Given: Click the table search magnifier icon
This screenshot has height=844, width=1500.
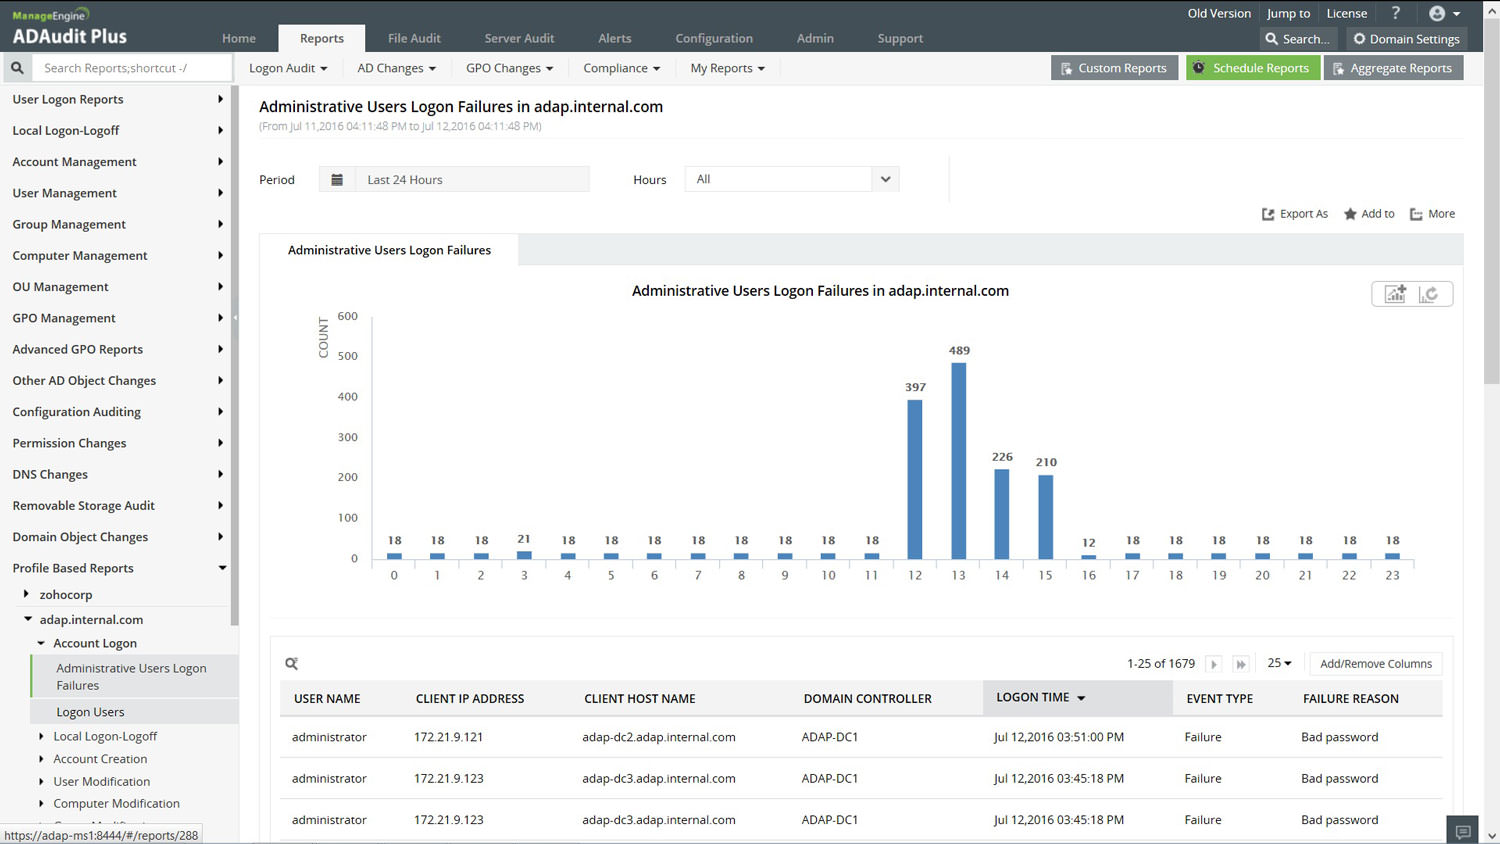Looking at the screenshot, I should pyautogui.click(x=292, y=664).
